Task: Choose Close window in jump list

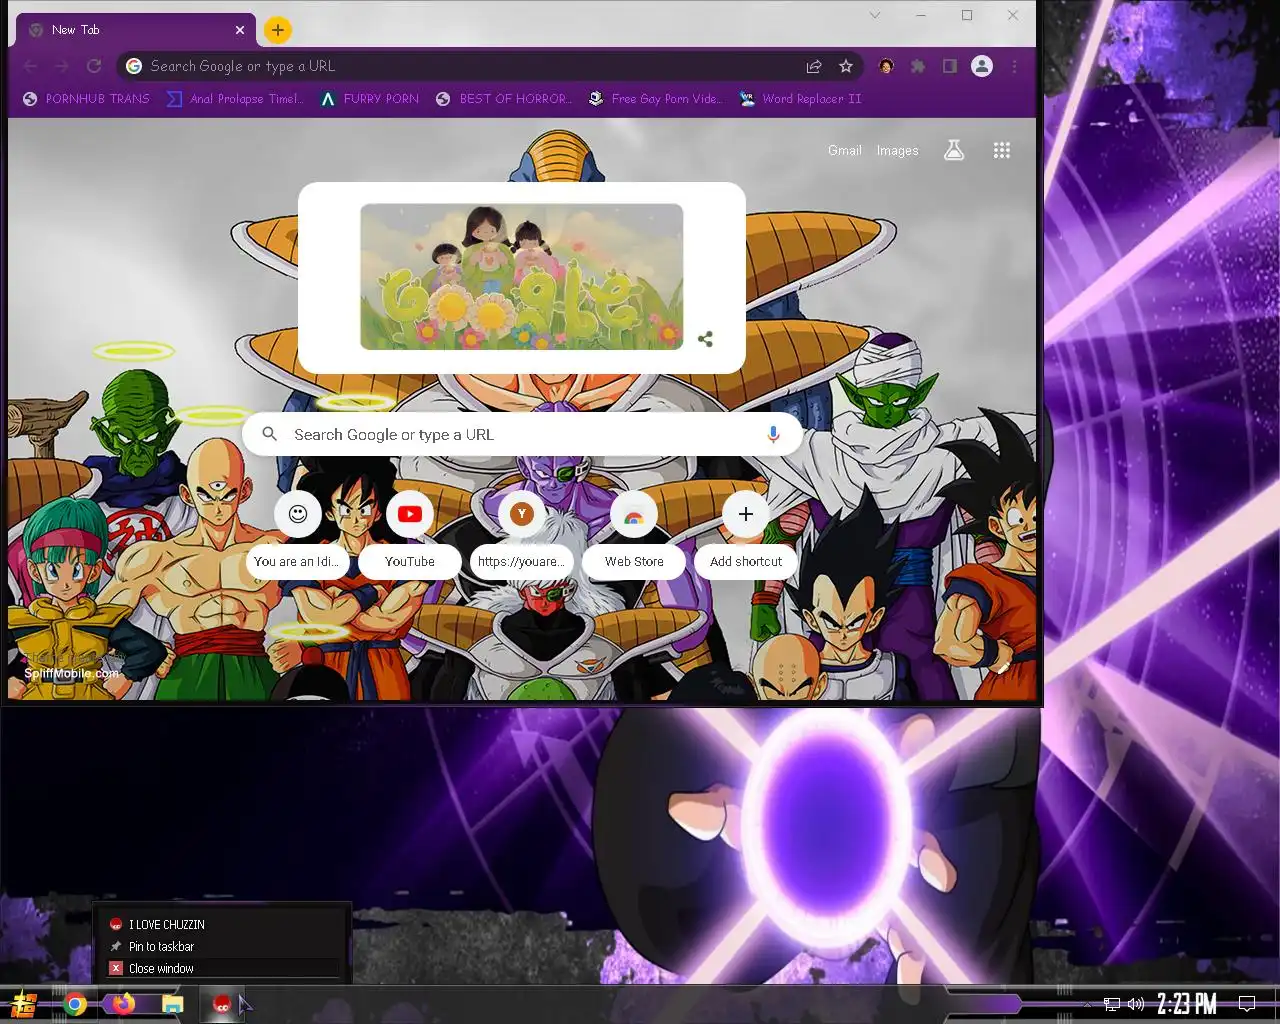Action: pyautogui.click(x=223, y=968)
